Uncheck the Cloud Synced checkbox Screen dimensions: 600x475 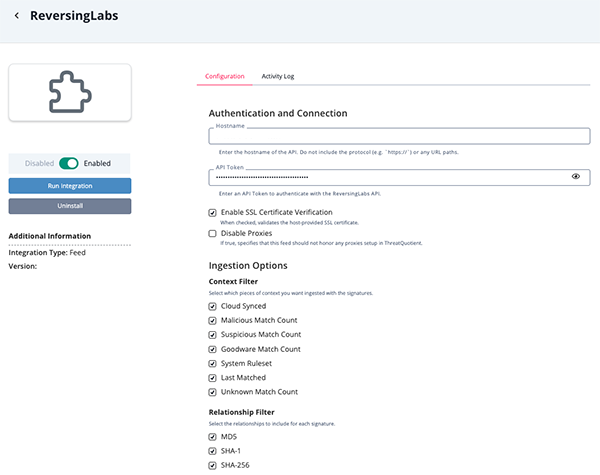pyautogui.click(x=212, y=306)
